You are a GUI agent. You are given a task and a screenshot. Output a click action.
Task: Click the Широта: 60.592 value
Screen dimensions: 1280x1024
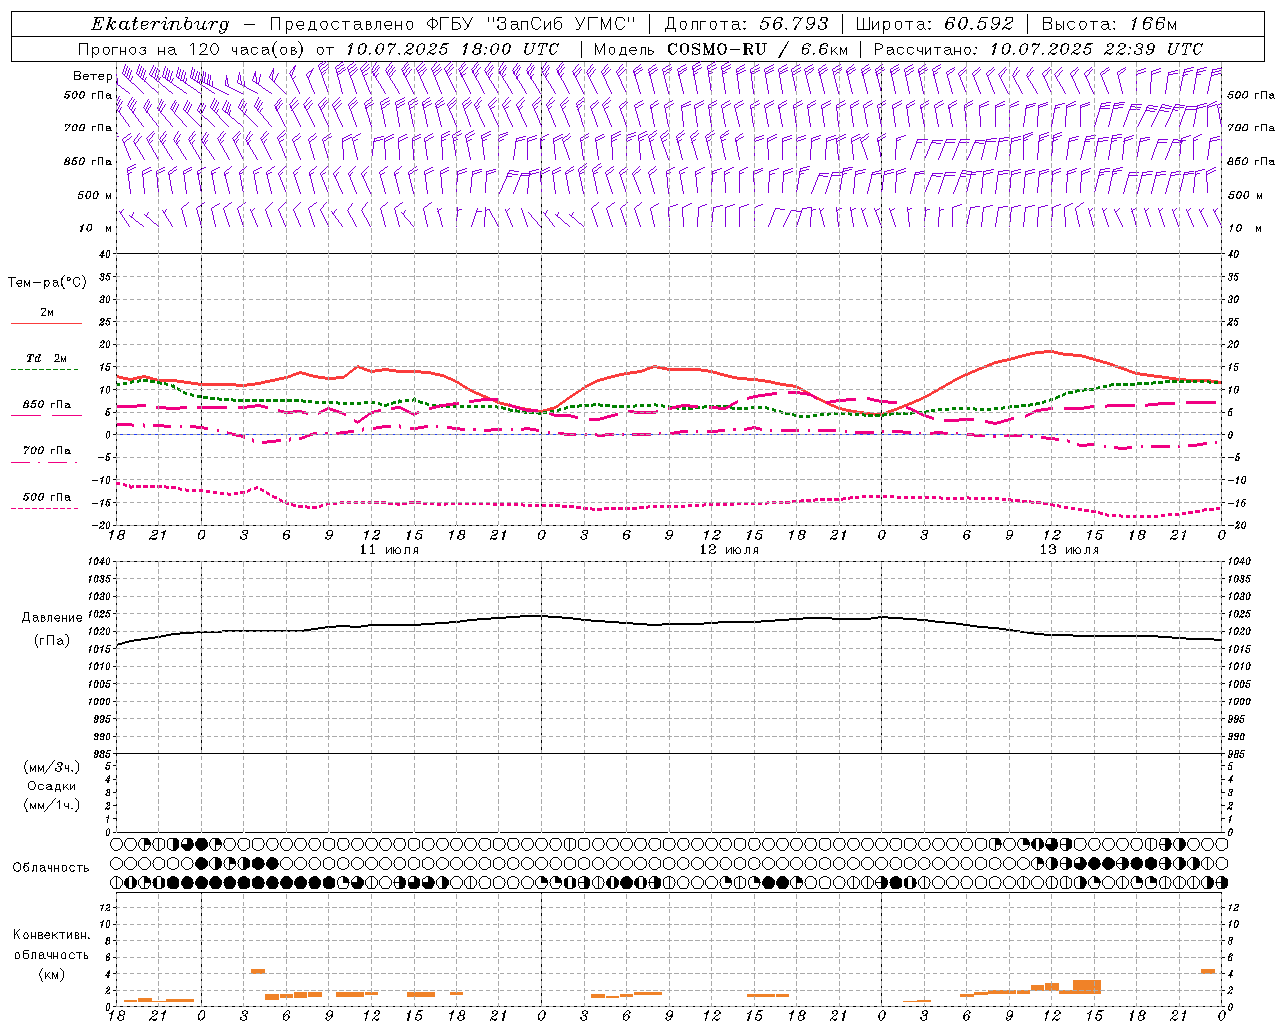coord(935,24)
